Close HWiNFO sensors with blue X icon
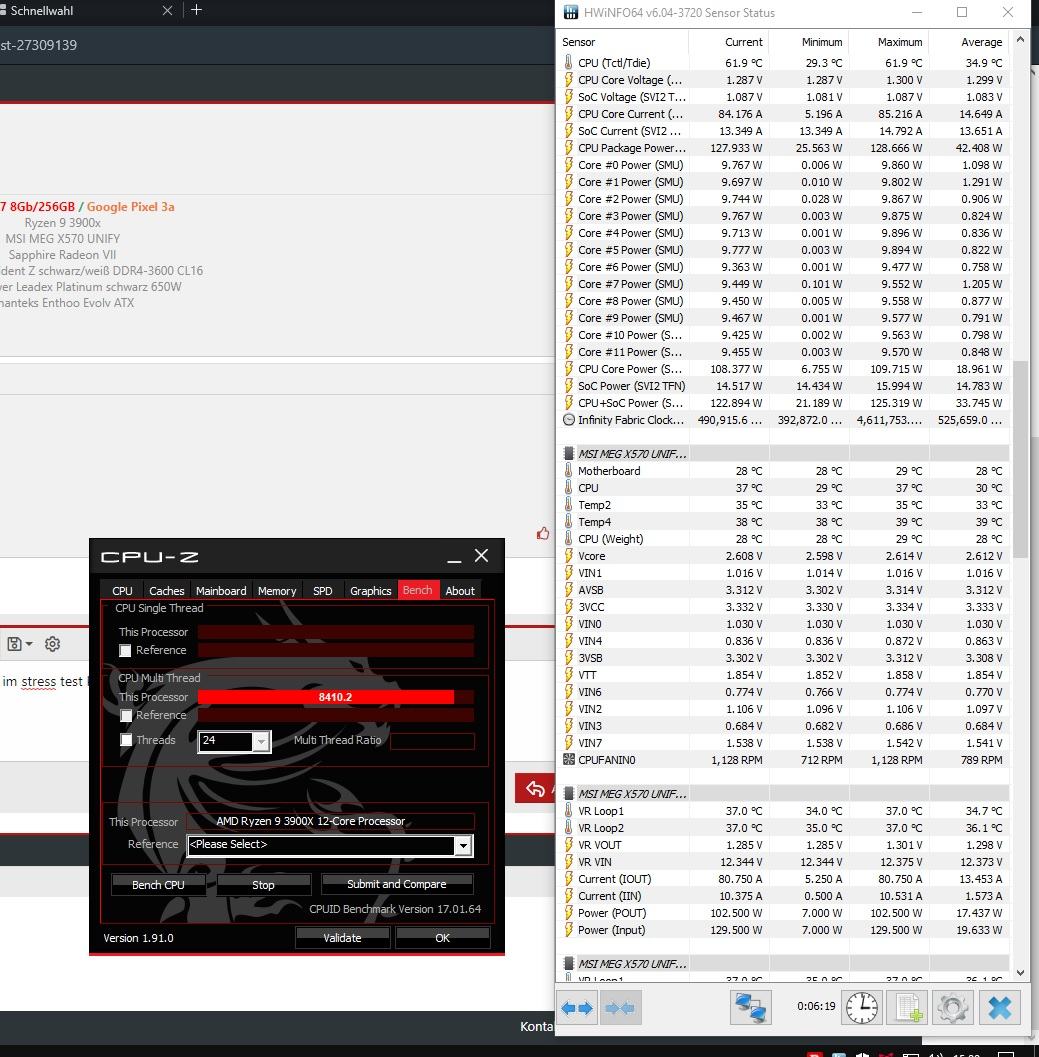The image size is (1039, 1057). point(999,1008)
